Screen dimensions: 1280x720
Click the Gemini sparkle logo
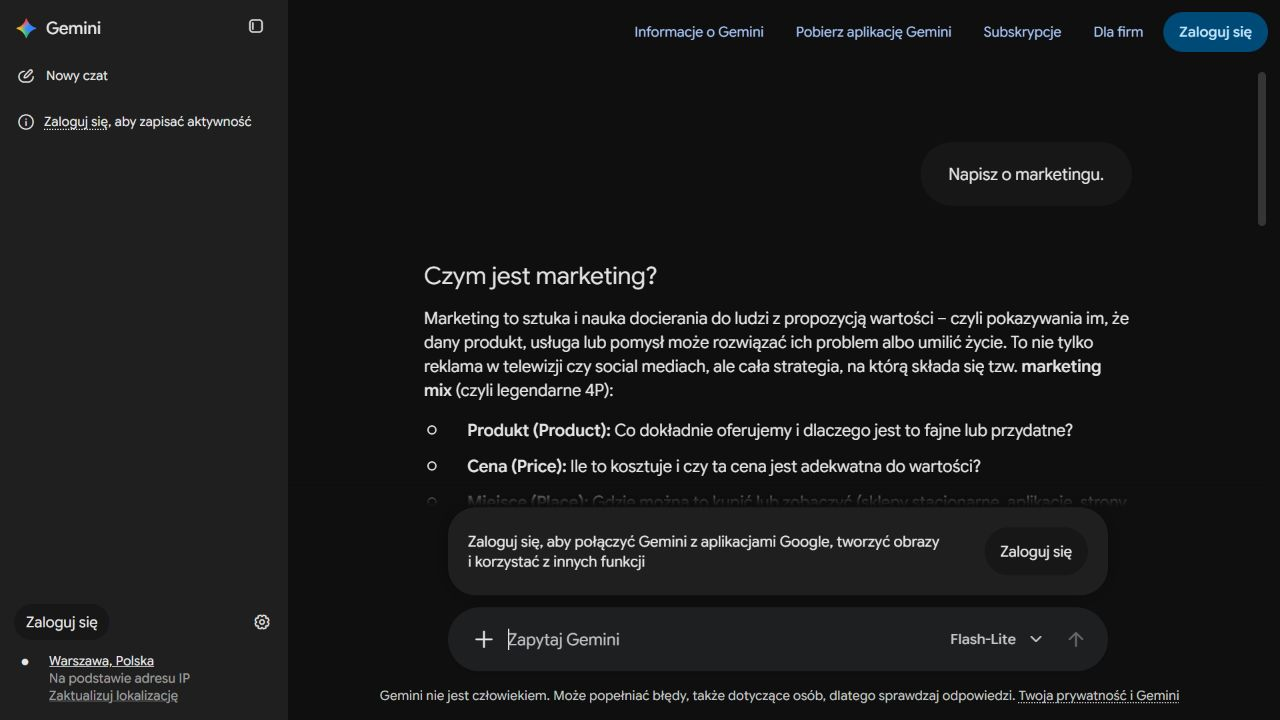26,28
